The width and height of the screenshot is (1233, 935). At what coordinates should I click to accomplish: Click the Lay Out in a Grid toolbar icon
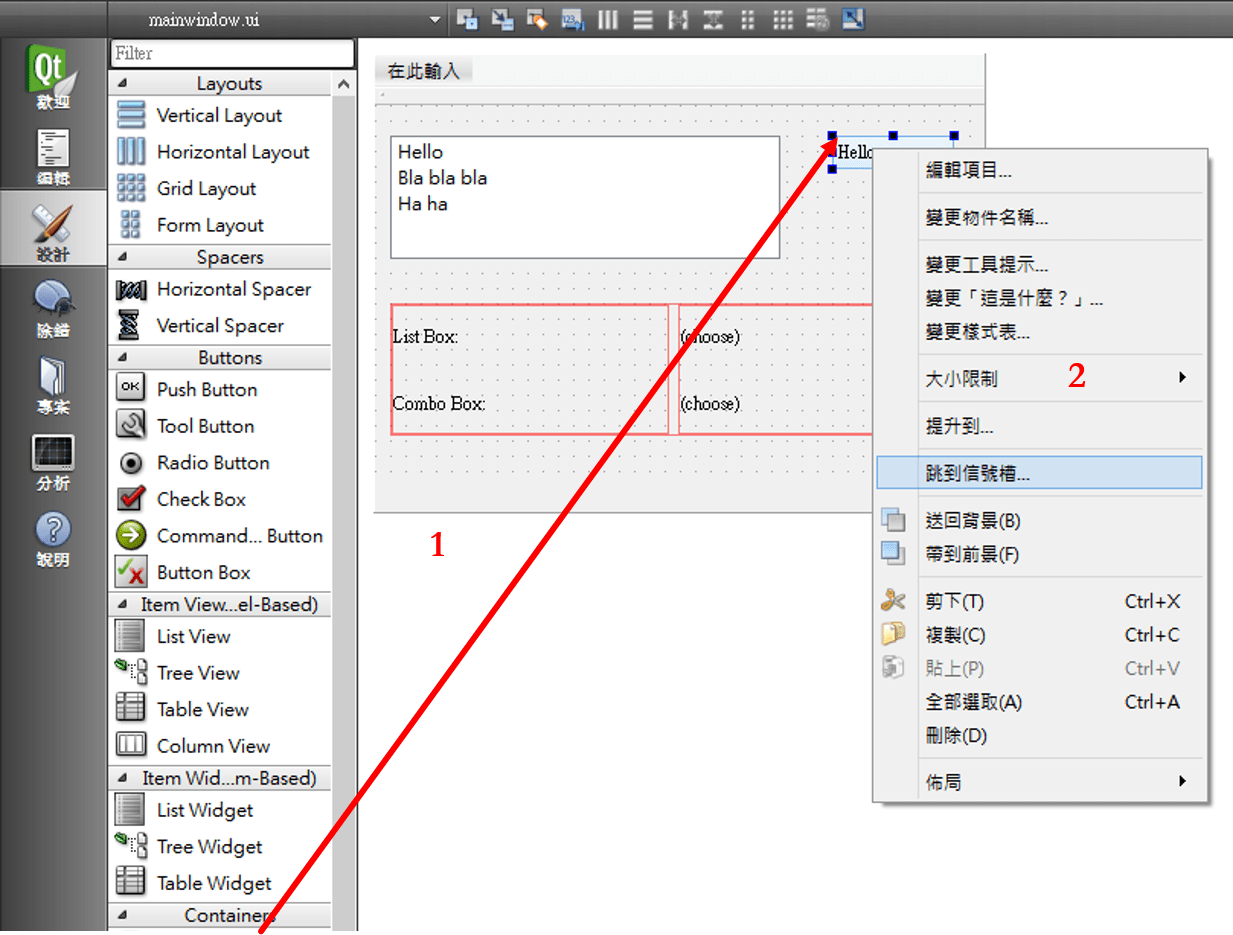coord(783,19)
